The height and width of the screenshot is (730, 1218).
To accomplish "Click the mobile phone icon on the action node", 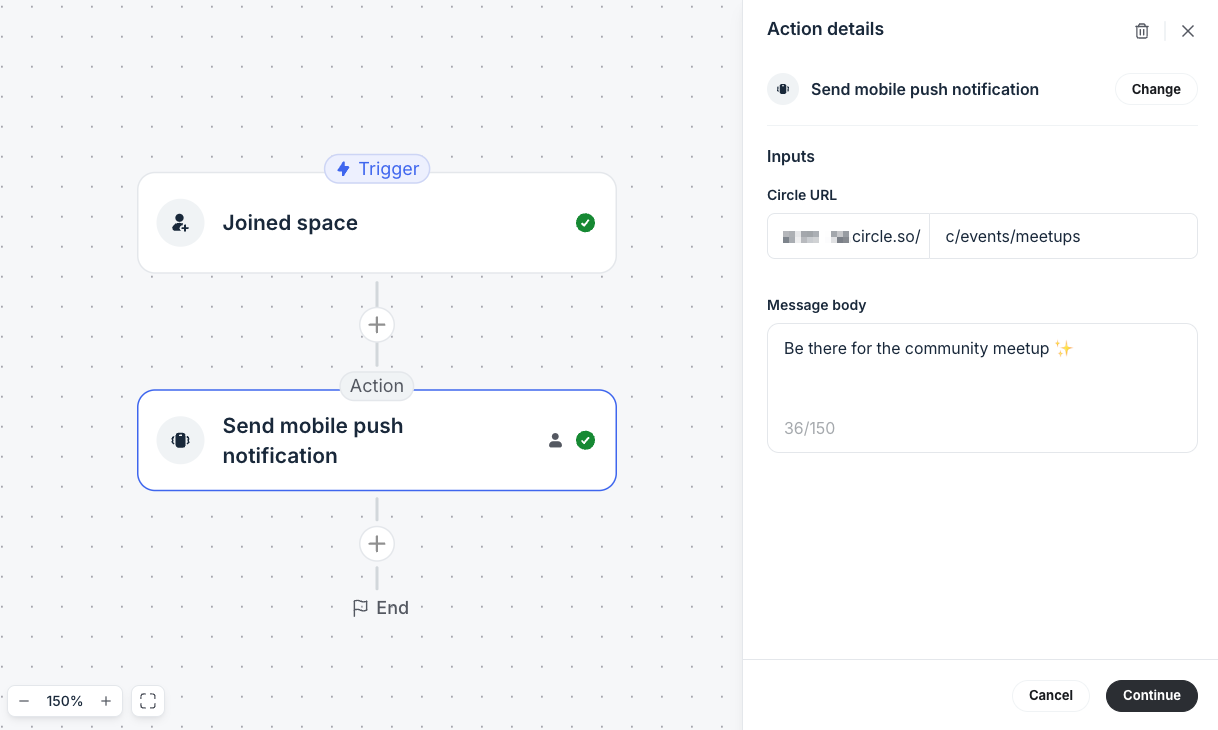I will (x=180, y=440).
